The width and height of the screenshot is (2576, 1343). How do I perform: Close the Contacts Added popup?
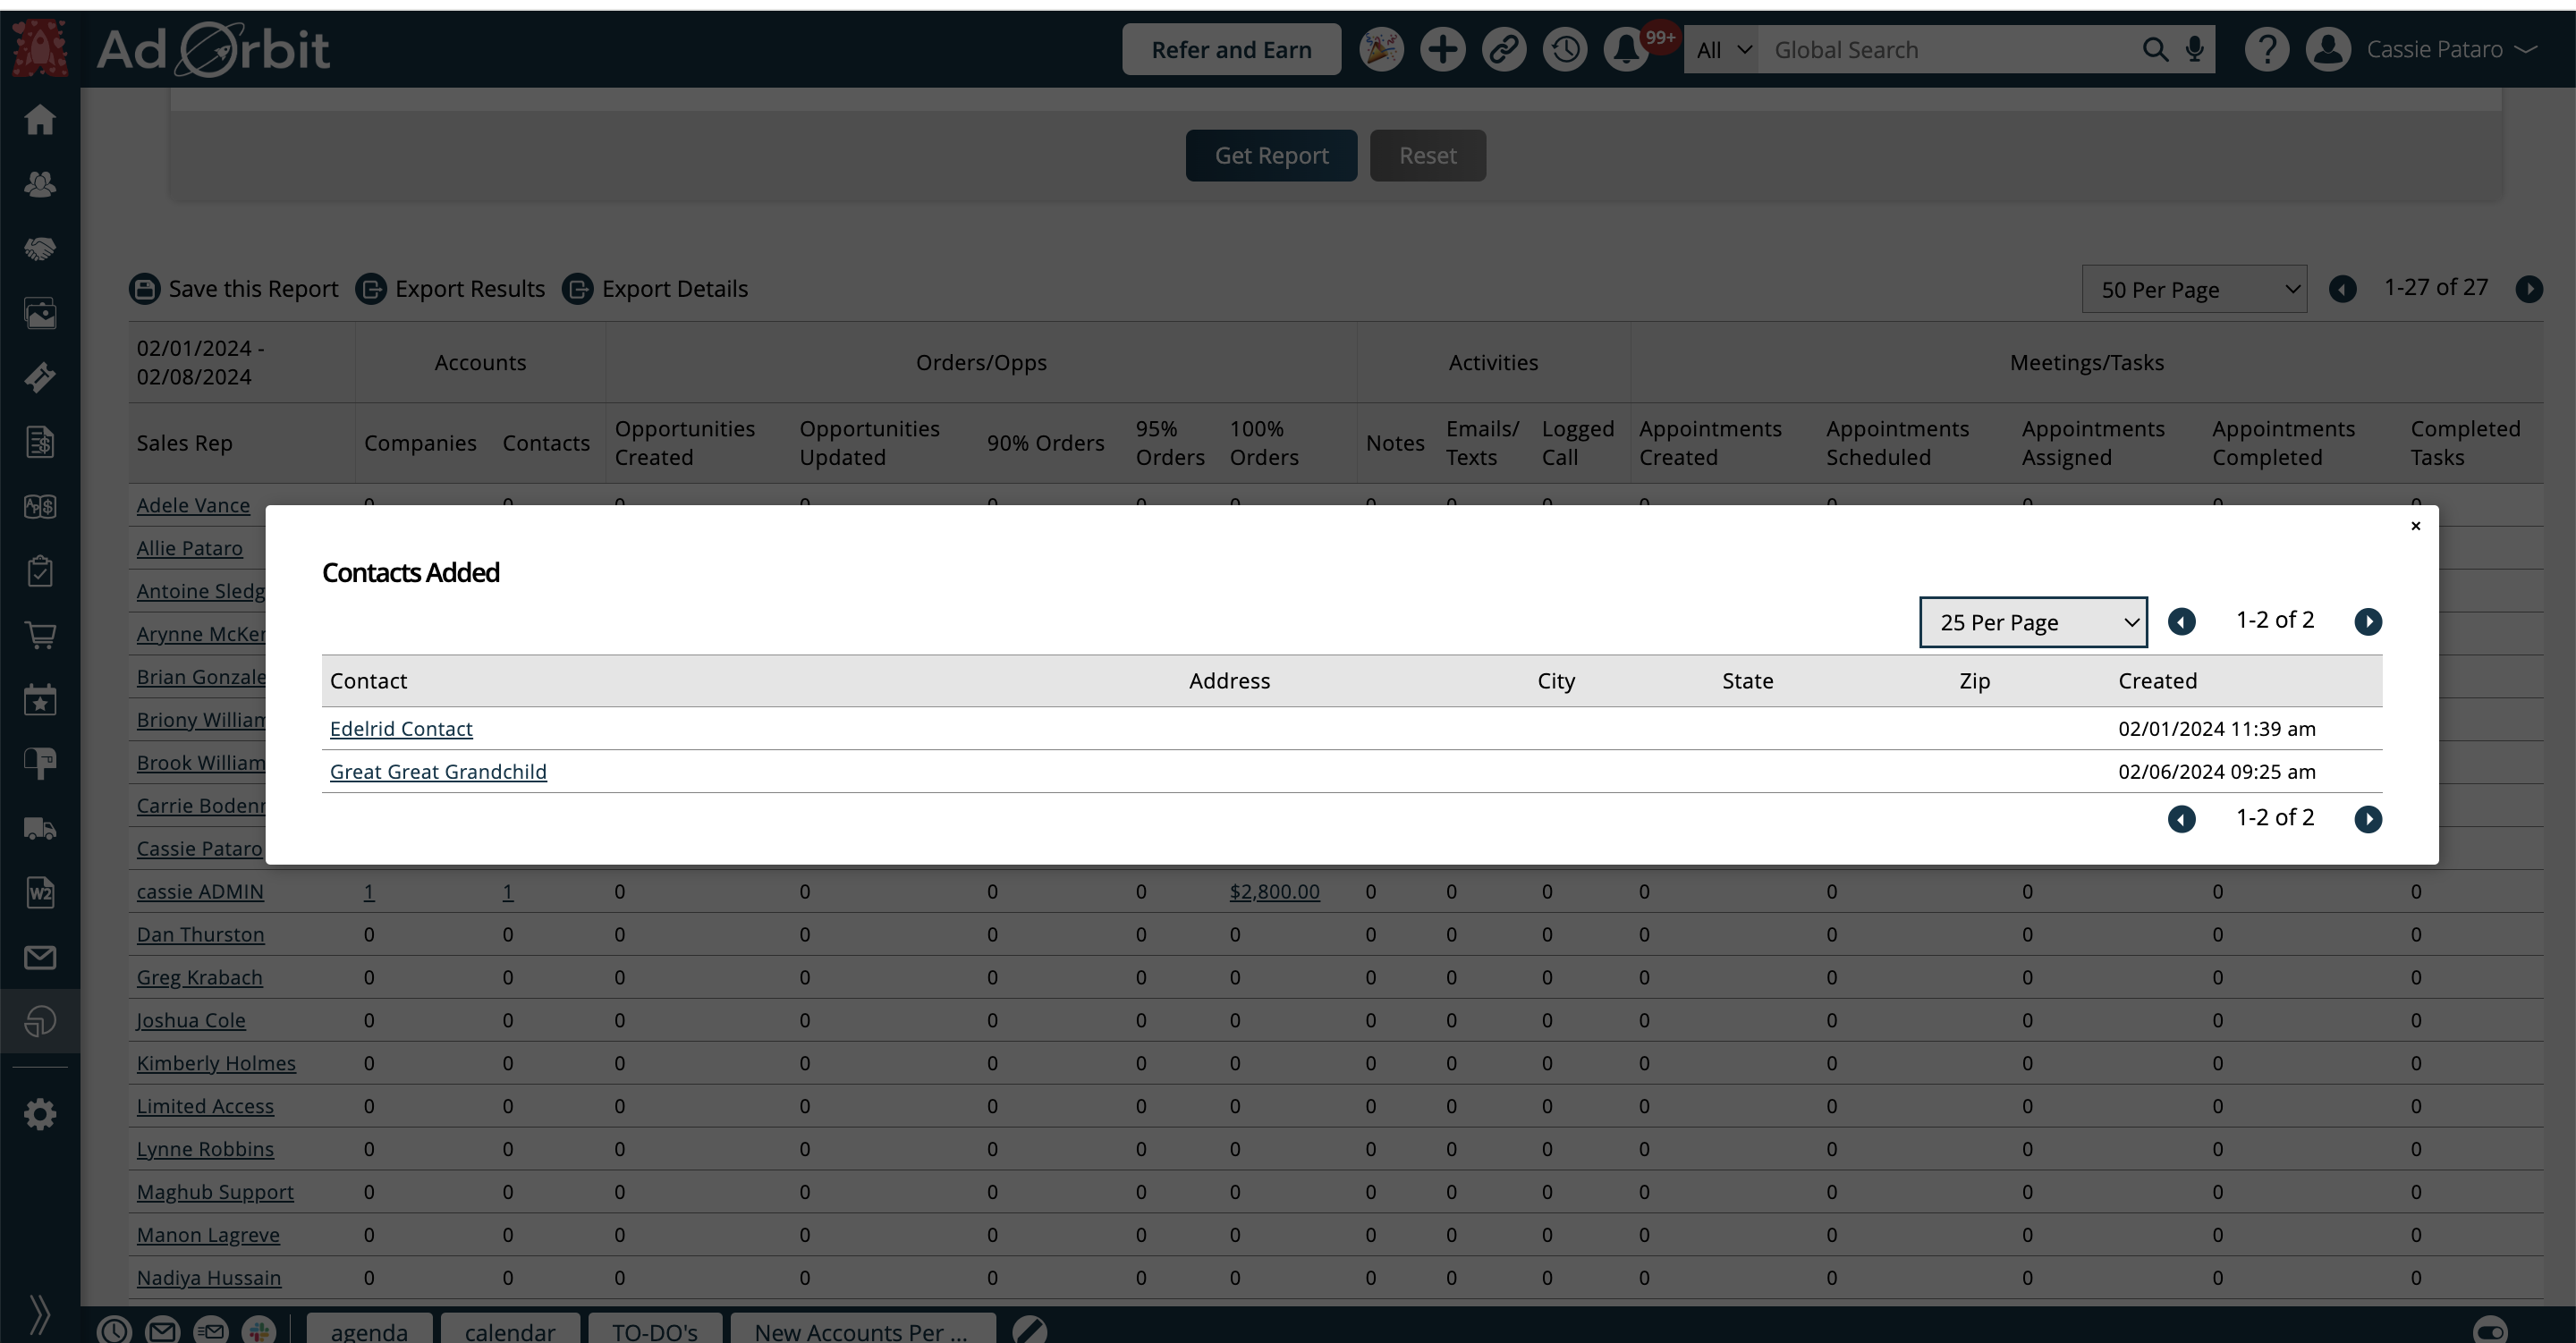click(2415, 526)
